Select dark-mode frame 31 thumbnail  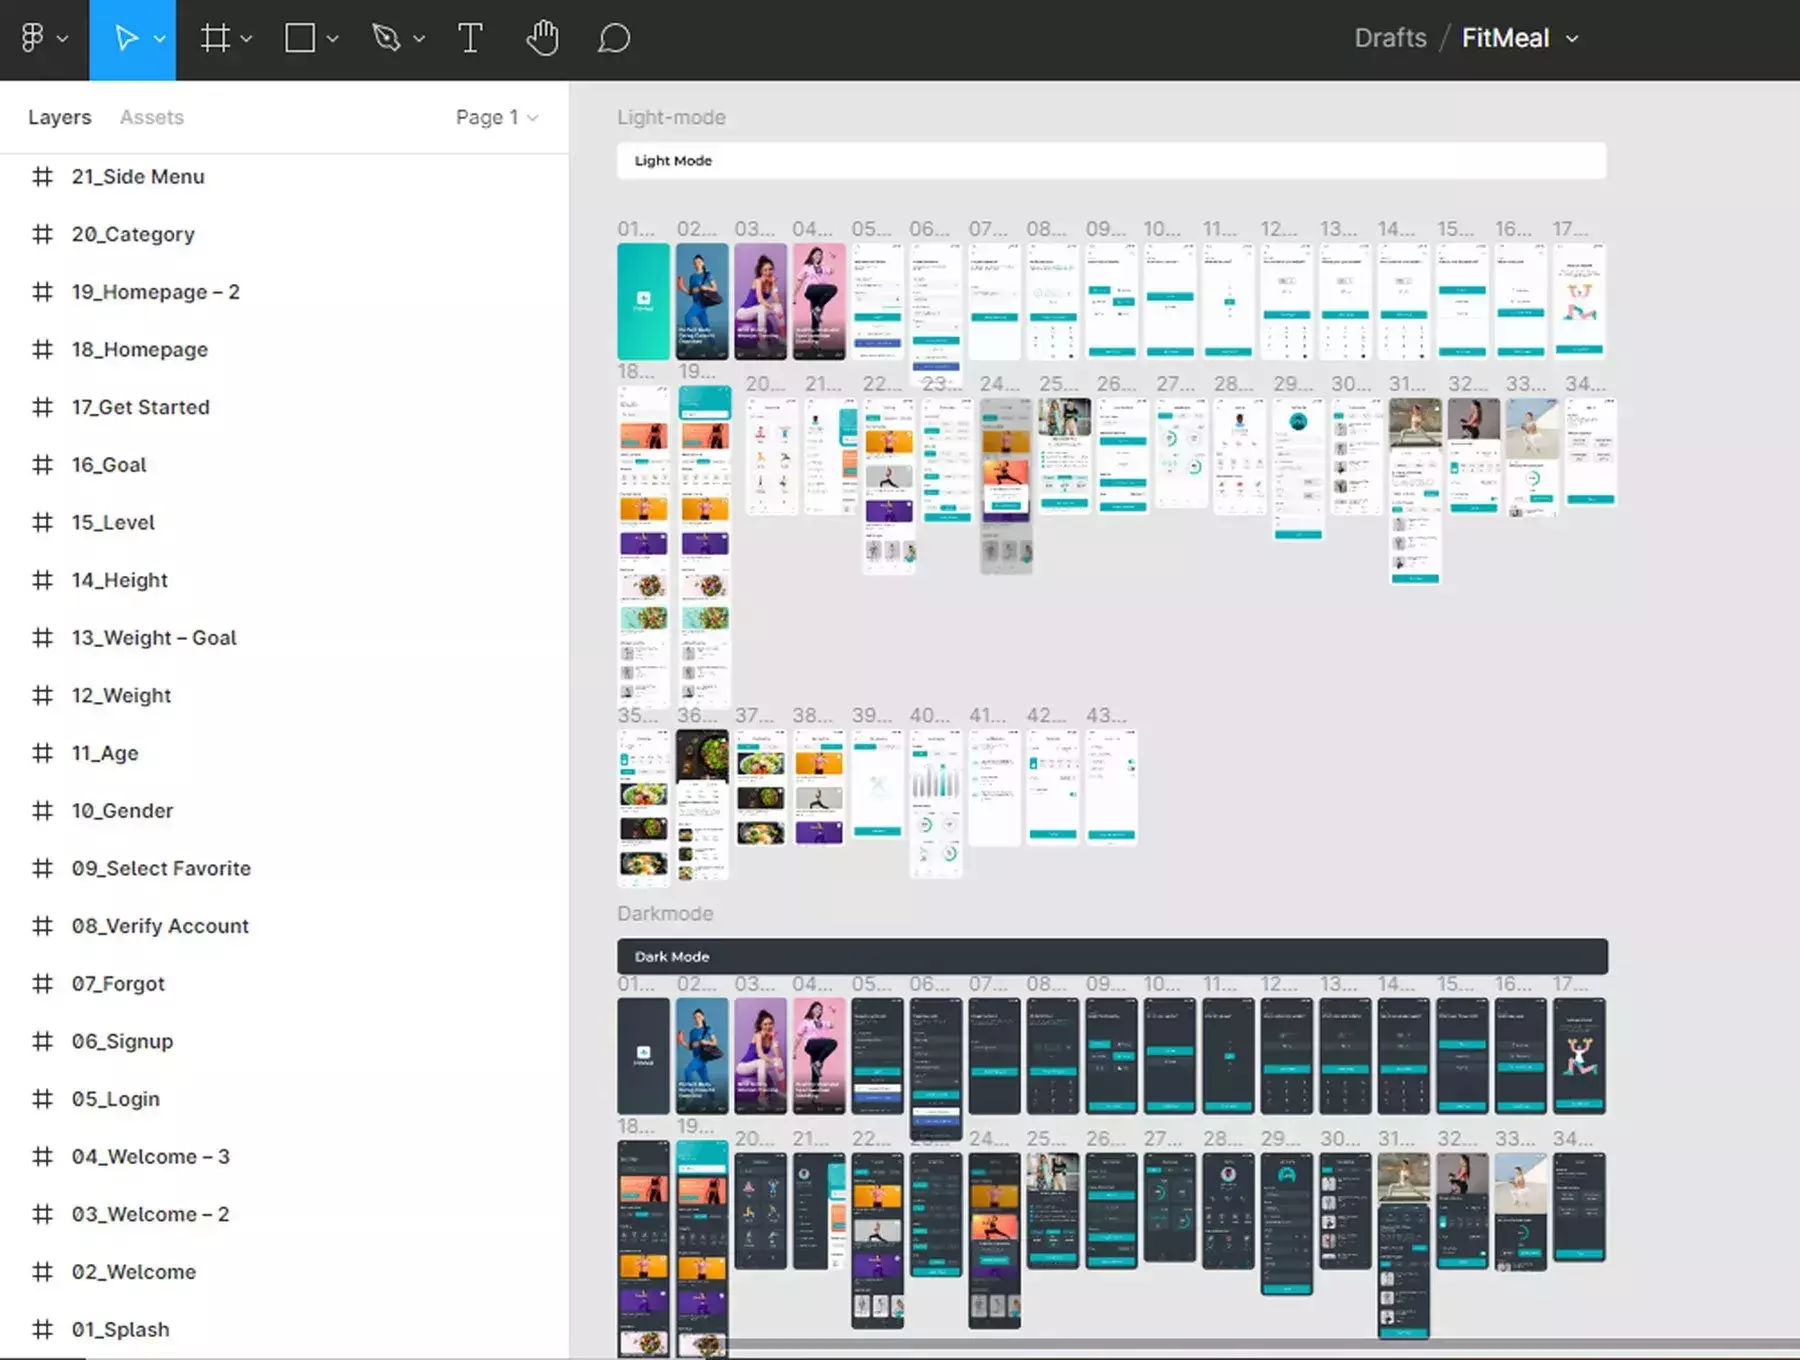tap(1403, 1246)
